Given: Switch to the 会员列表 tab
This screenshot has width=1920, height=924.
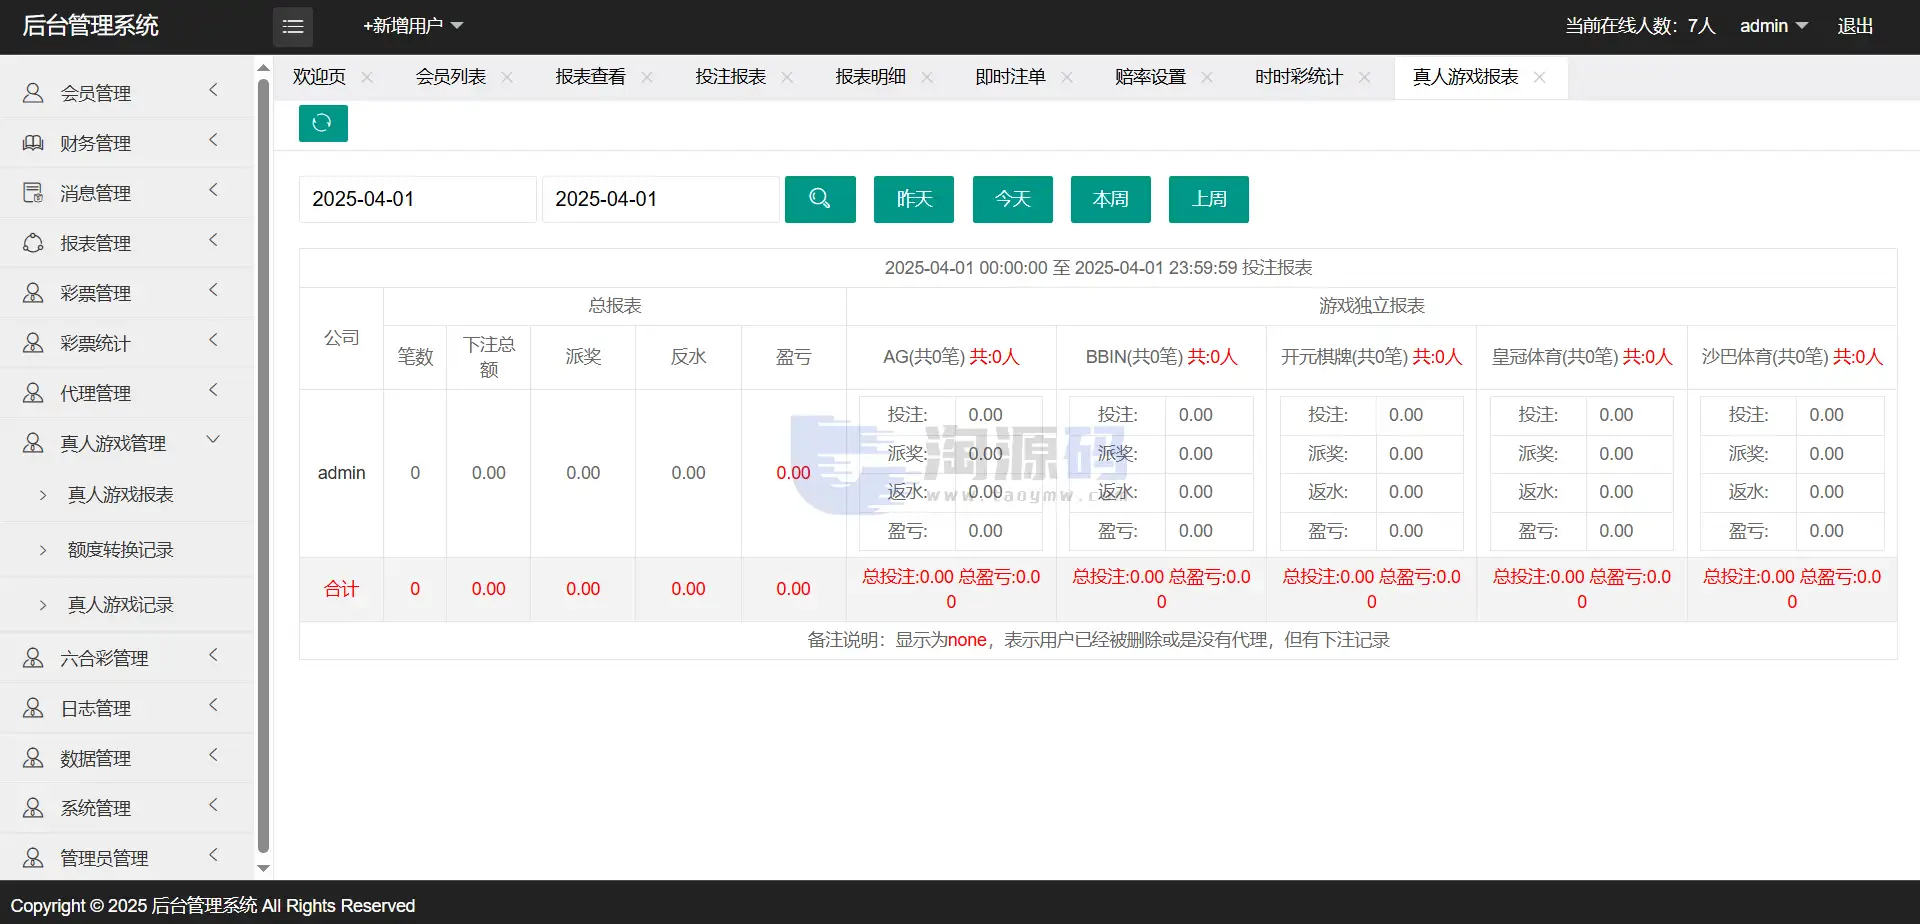Looking at the screenshot, I should [x=450, y=77].
